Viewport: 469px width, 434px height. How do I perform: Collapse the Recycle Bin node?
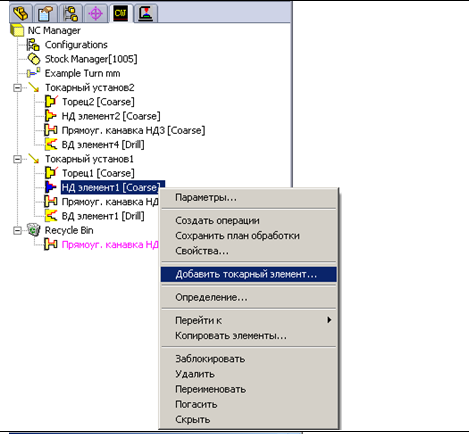[17, 230]
